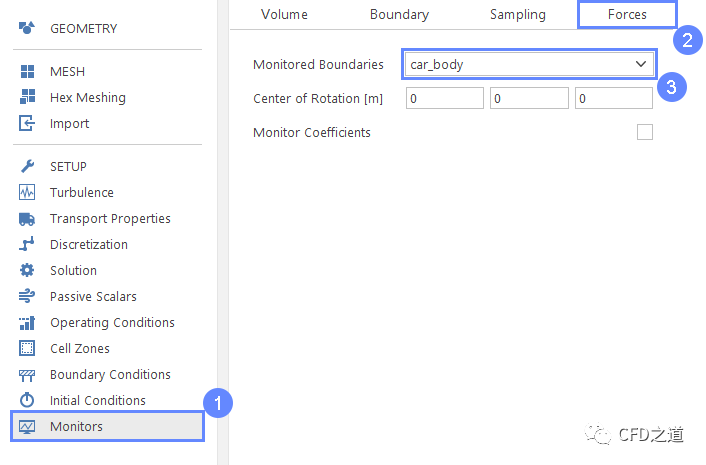Open the Sampling tab
The width and height of the screenshot is (706, 465).
coord(517,14)
